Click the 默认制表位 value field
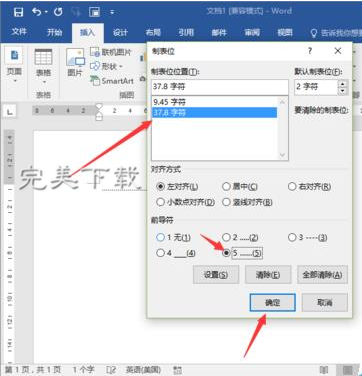Screen dimensions: 362x376 [316, 87]
